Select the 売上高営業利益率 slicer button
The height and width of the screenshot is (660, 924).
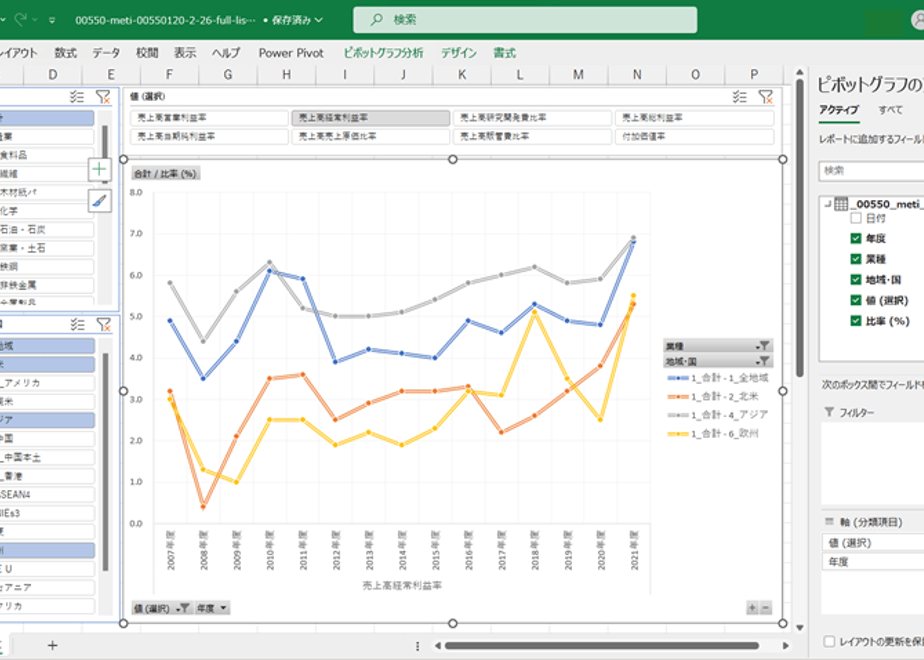click(209, 118)
